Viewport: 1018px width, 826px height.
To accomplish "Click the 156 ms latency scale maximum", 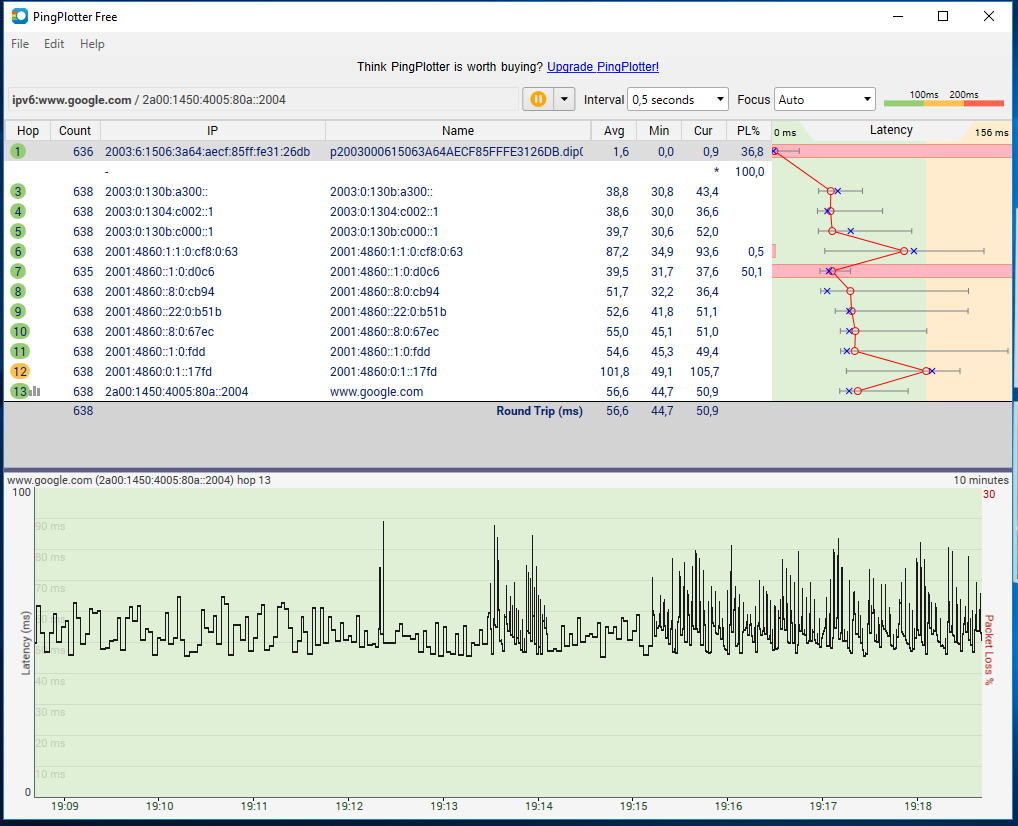I will tap(991, 132).
